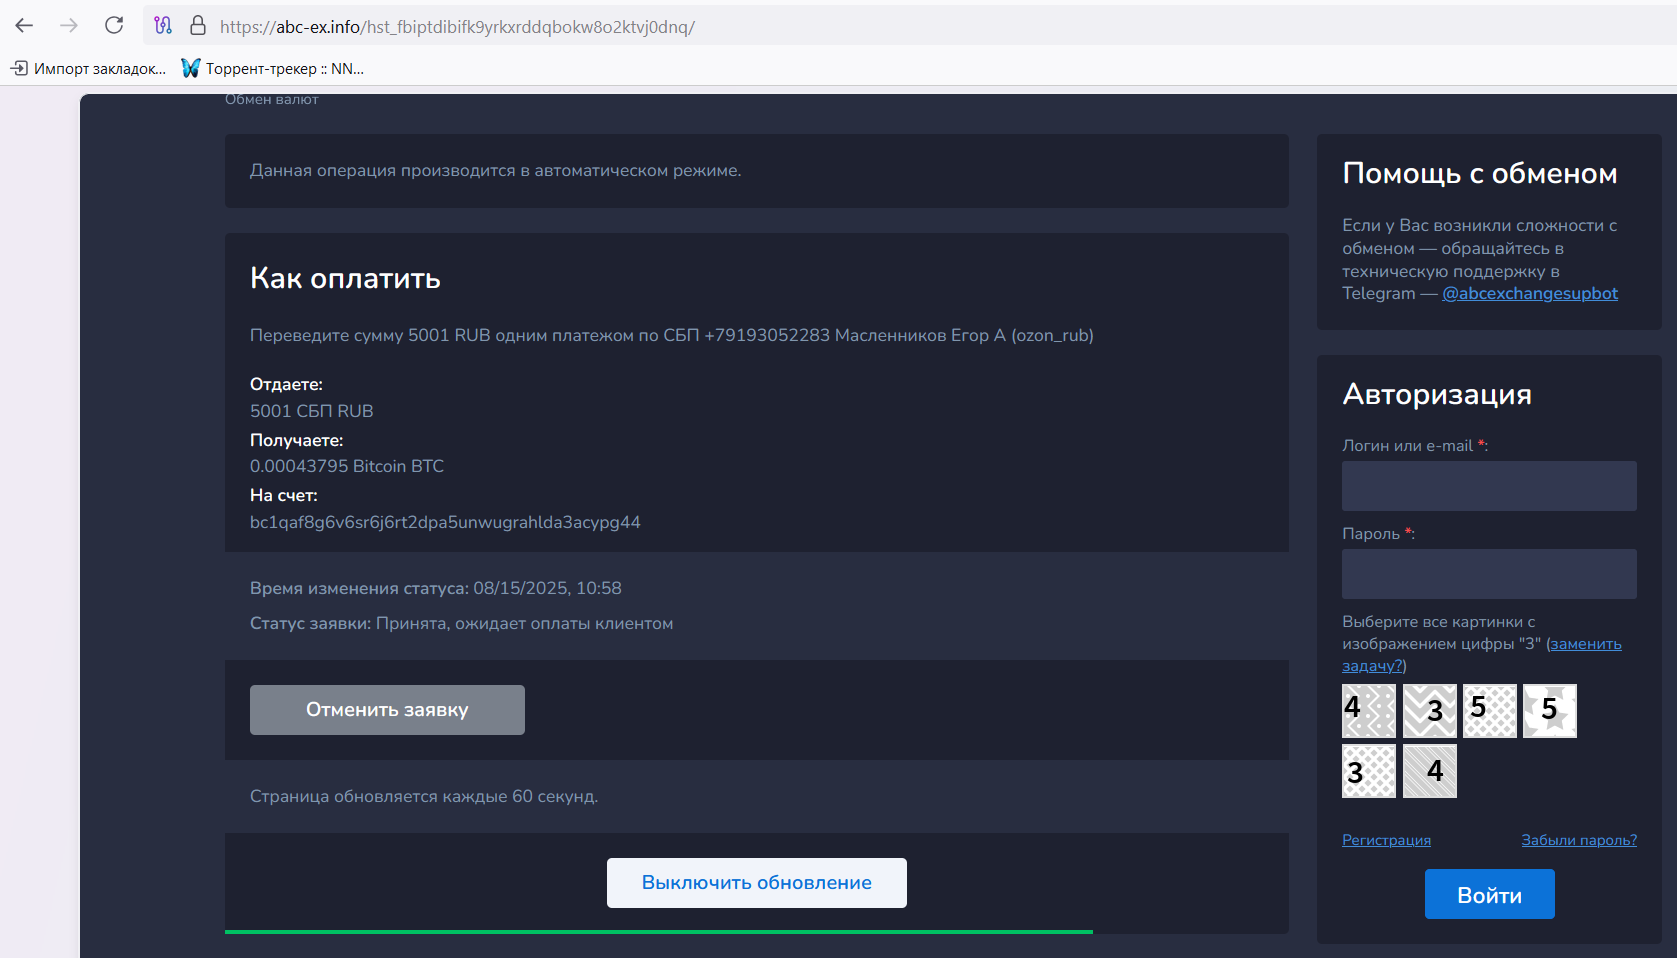Viewport: 1677px width, 958px height.
Task: Select captcha image 5 with stars background
Action: (1550, 711)
